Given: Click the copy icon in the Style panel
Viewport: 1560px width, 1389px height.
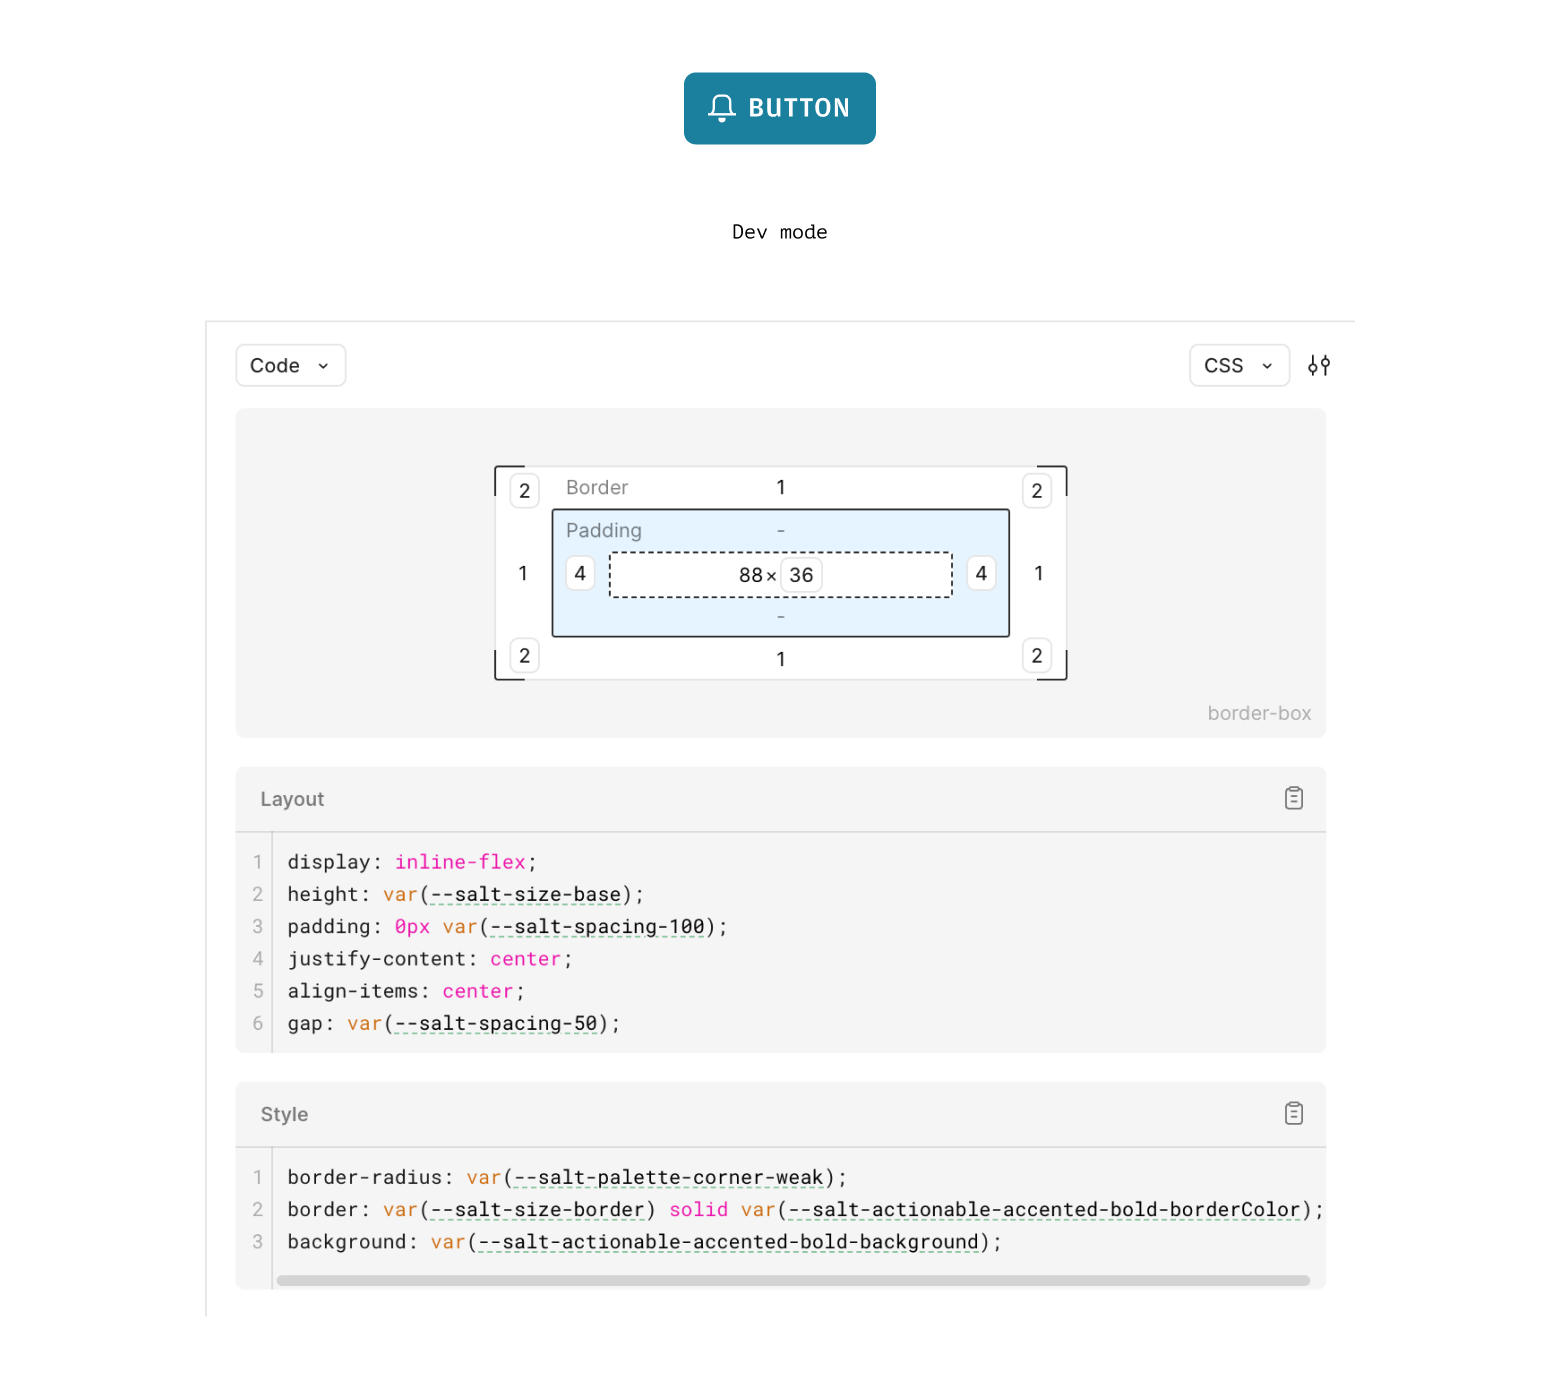Looking at the screenshot, I should coord(1294,1113).
